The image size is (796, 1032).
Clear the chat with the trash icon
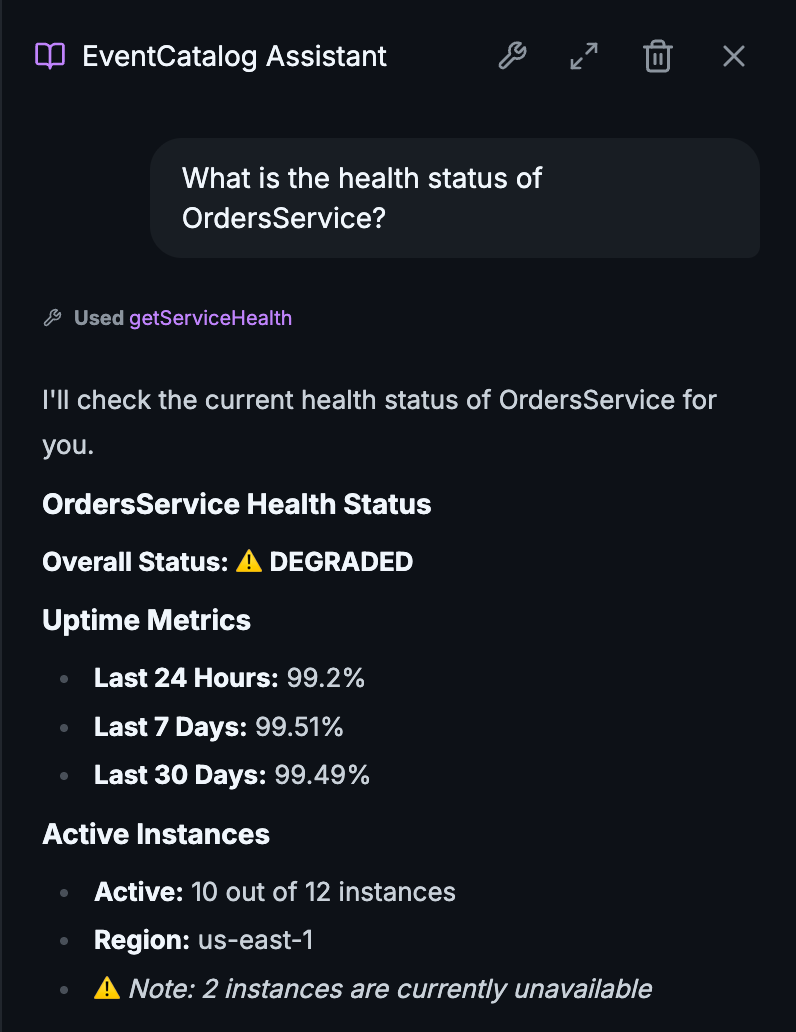(x=657, y=56)
